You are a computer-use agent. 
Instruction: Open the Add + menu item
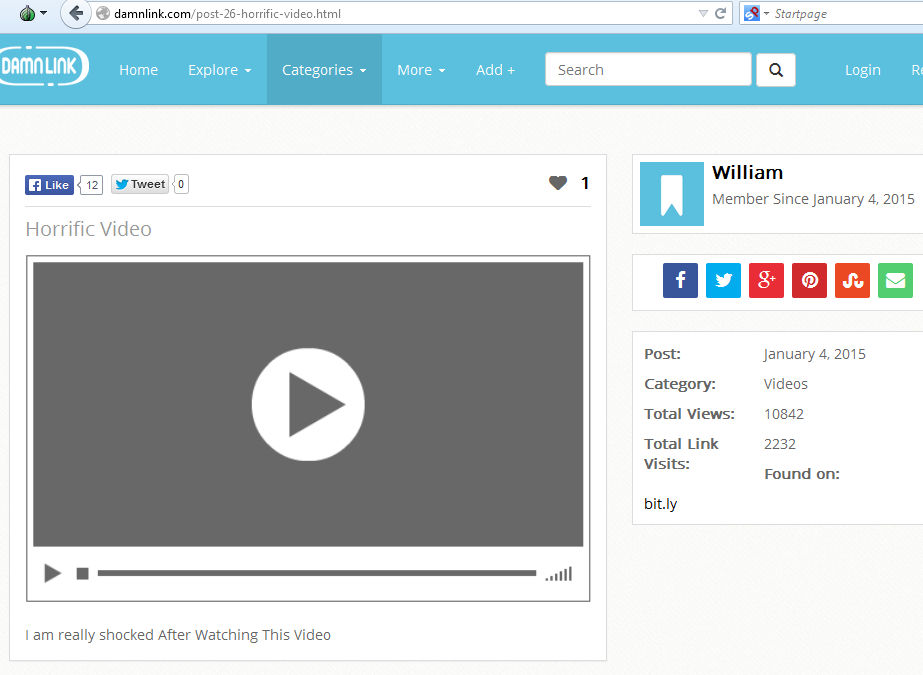(495, 70)
